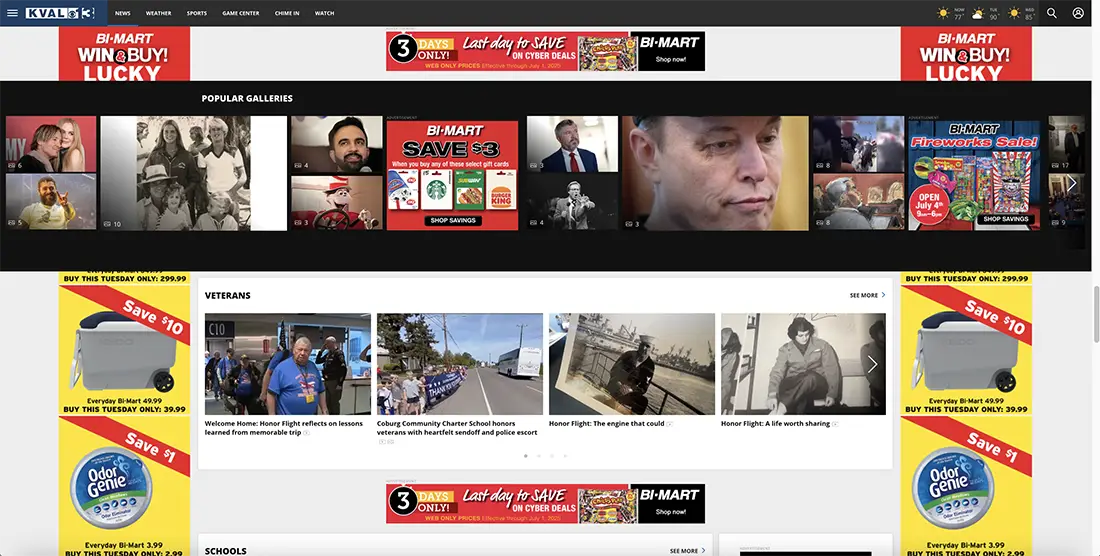This screenshot has width=1100, height=556.
Task: Open large close-up man face gallery
Action: pos(716,173)
